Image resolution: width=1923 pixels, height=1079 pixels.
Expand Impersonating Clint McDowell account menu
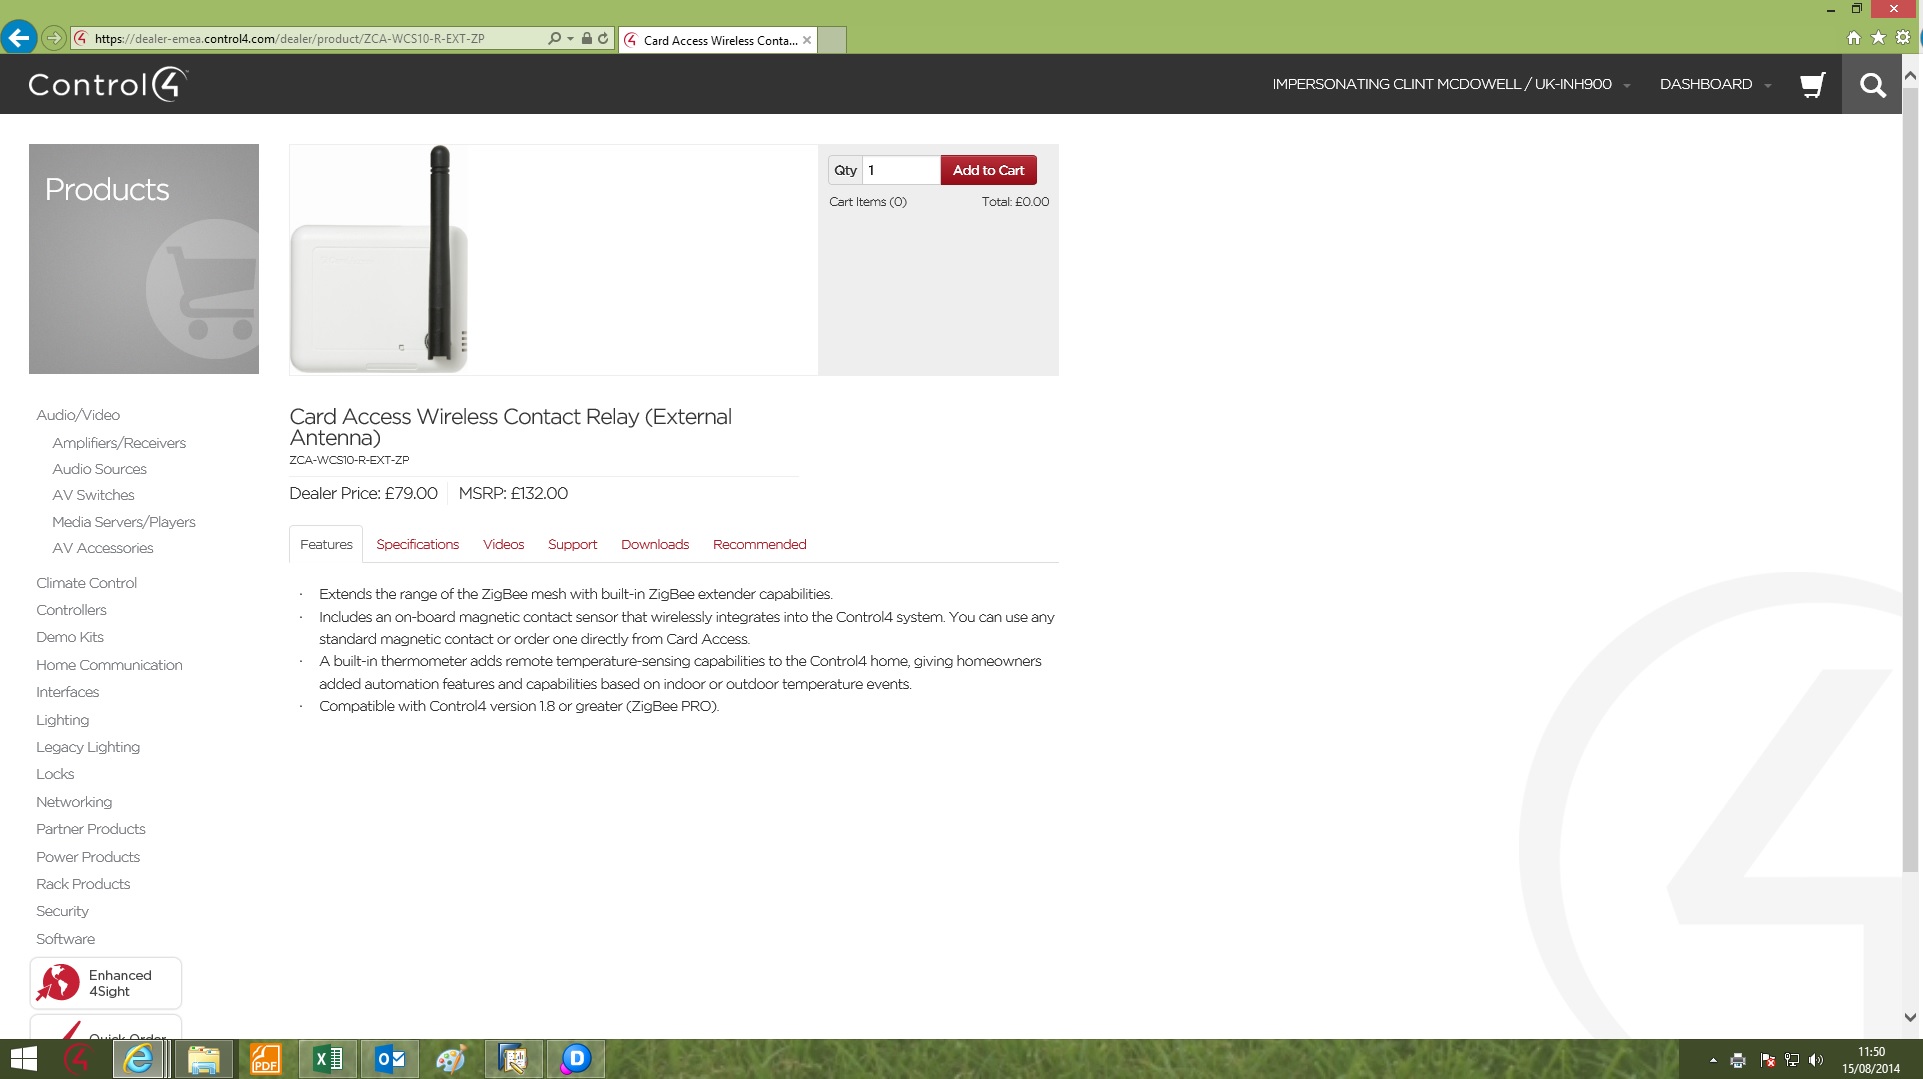coord(1451,84)
